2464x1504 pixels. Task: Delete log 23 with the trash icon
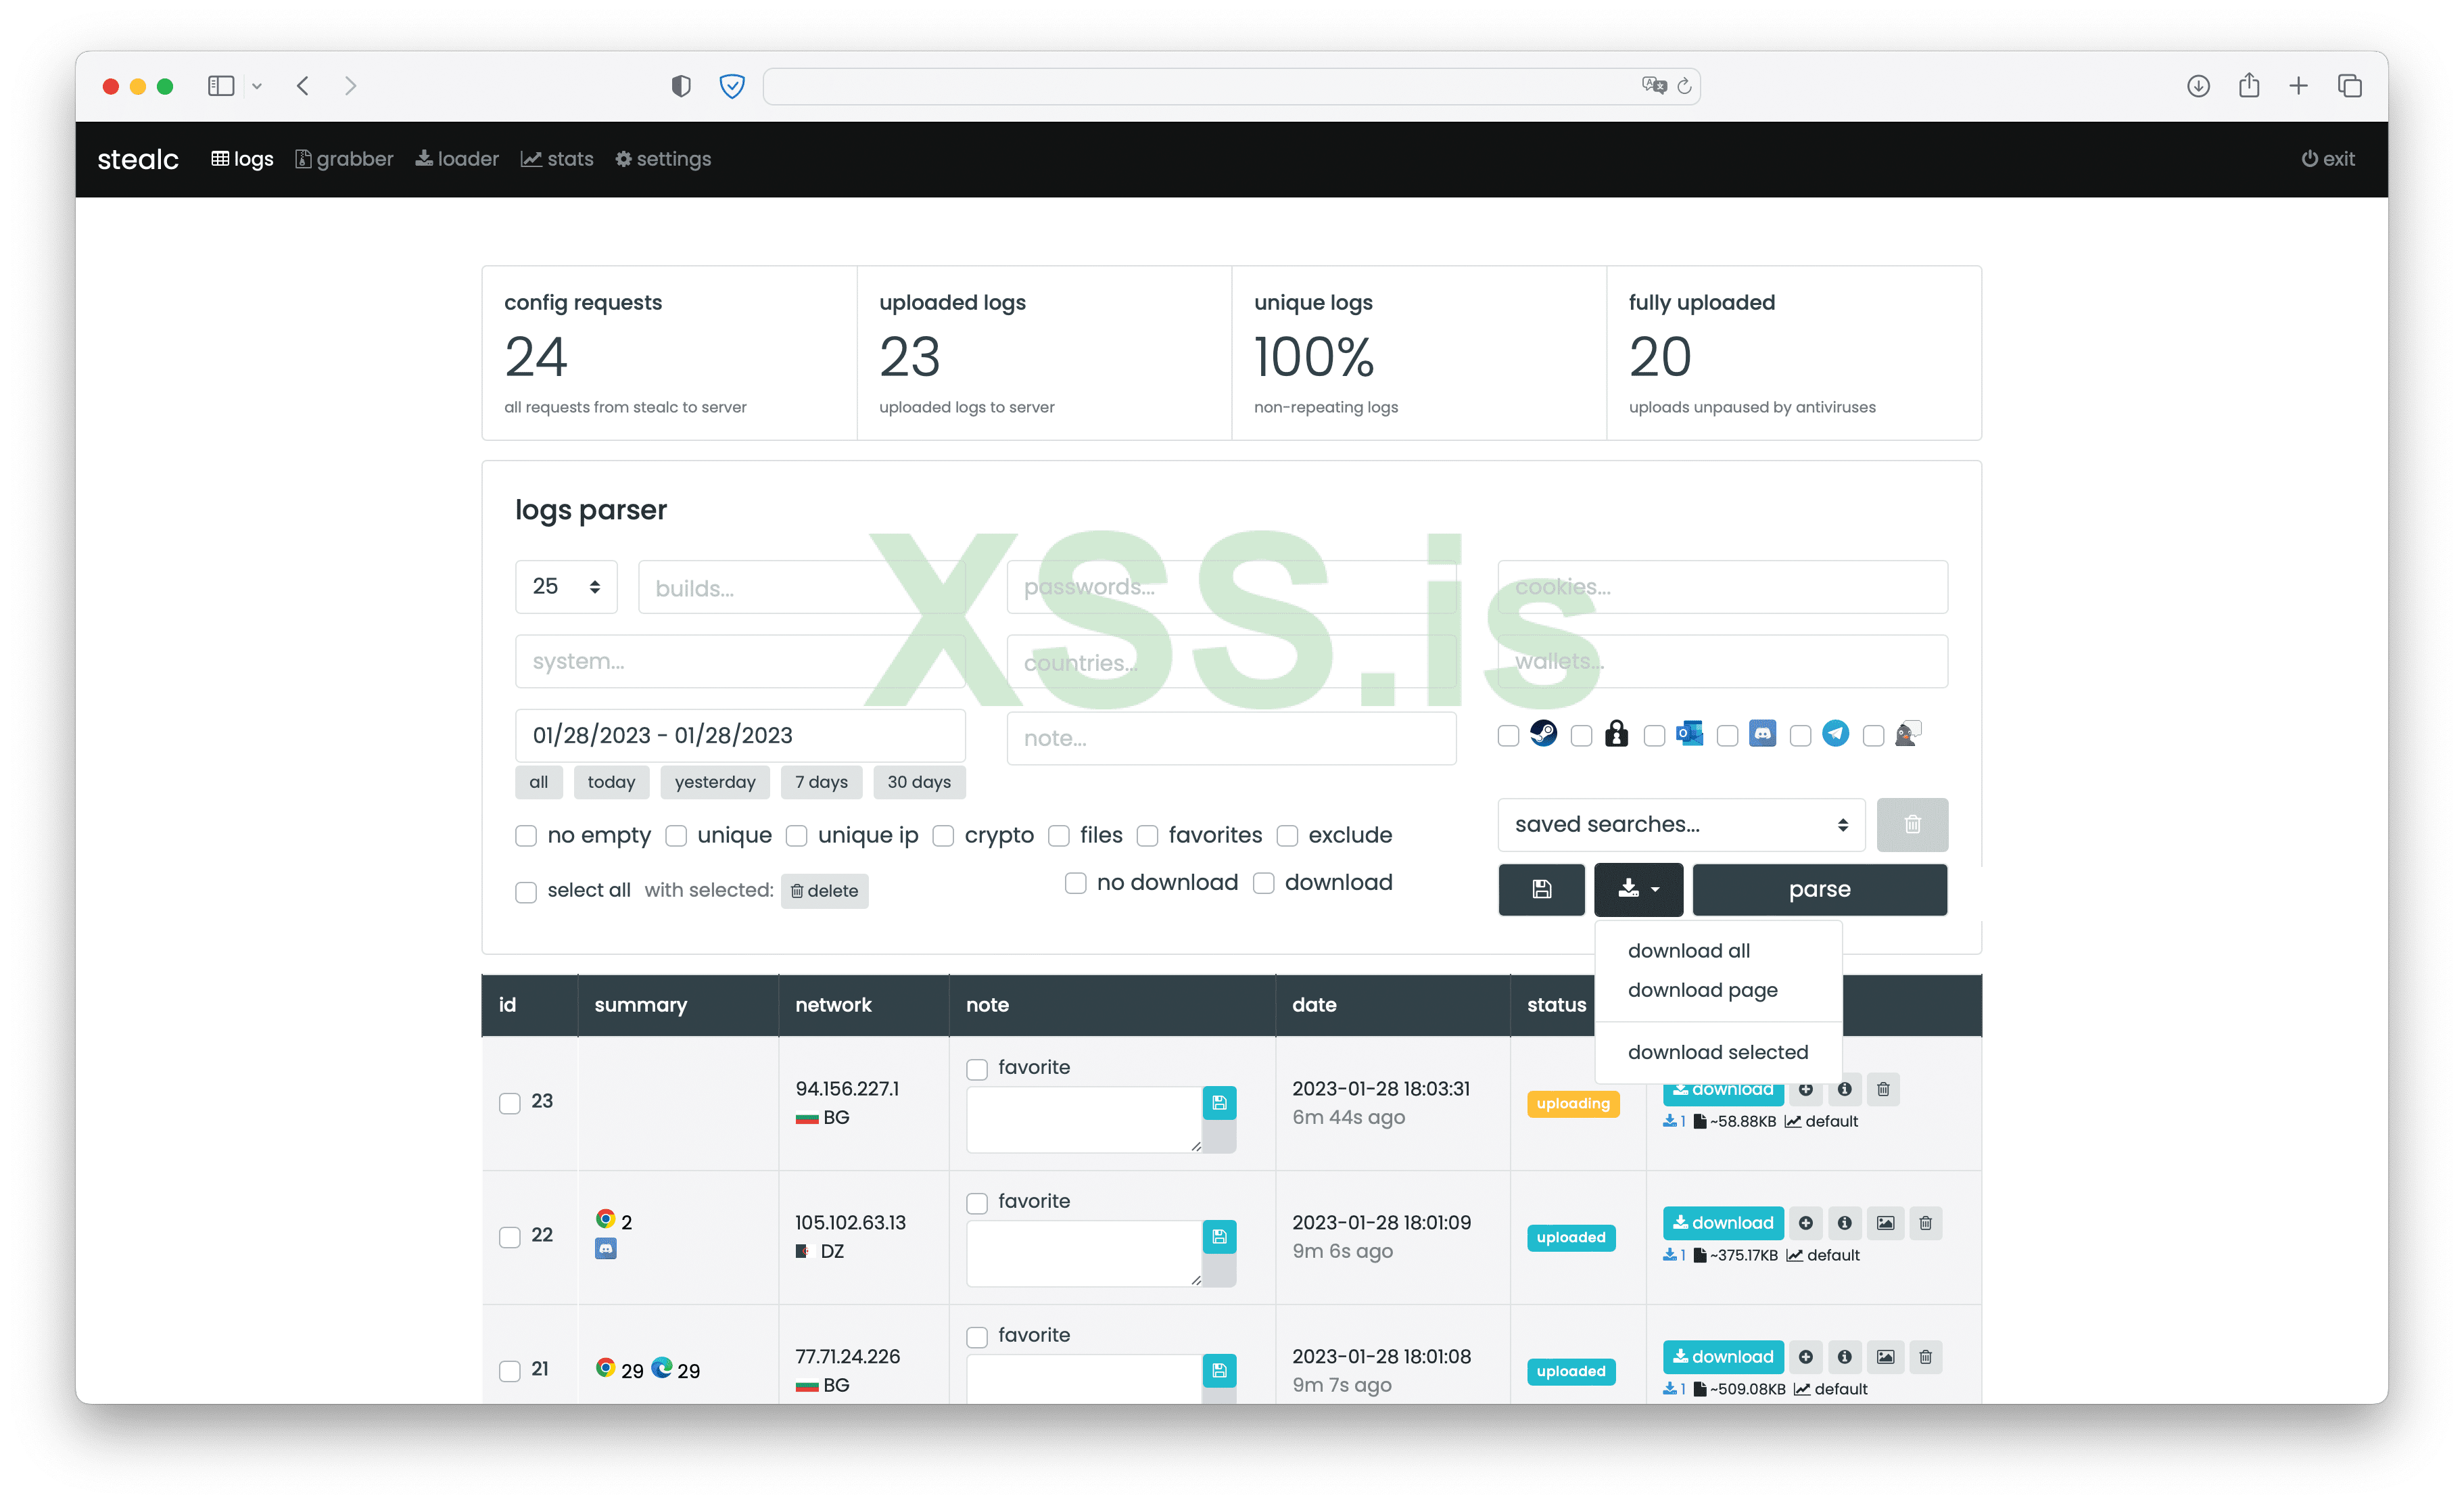coord(1883,1089)
